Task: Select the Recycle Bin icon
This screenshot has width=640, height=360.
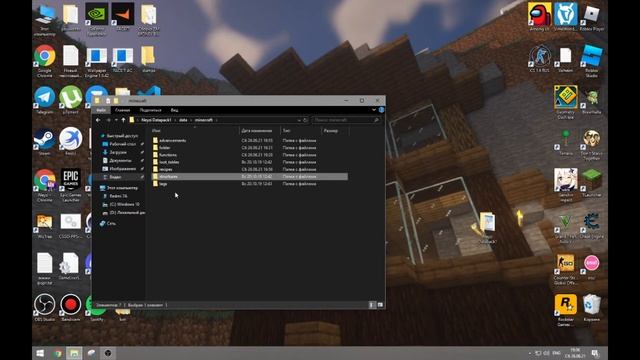Action: [592, 307]
